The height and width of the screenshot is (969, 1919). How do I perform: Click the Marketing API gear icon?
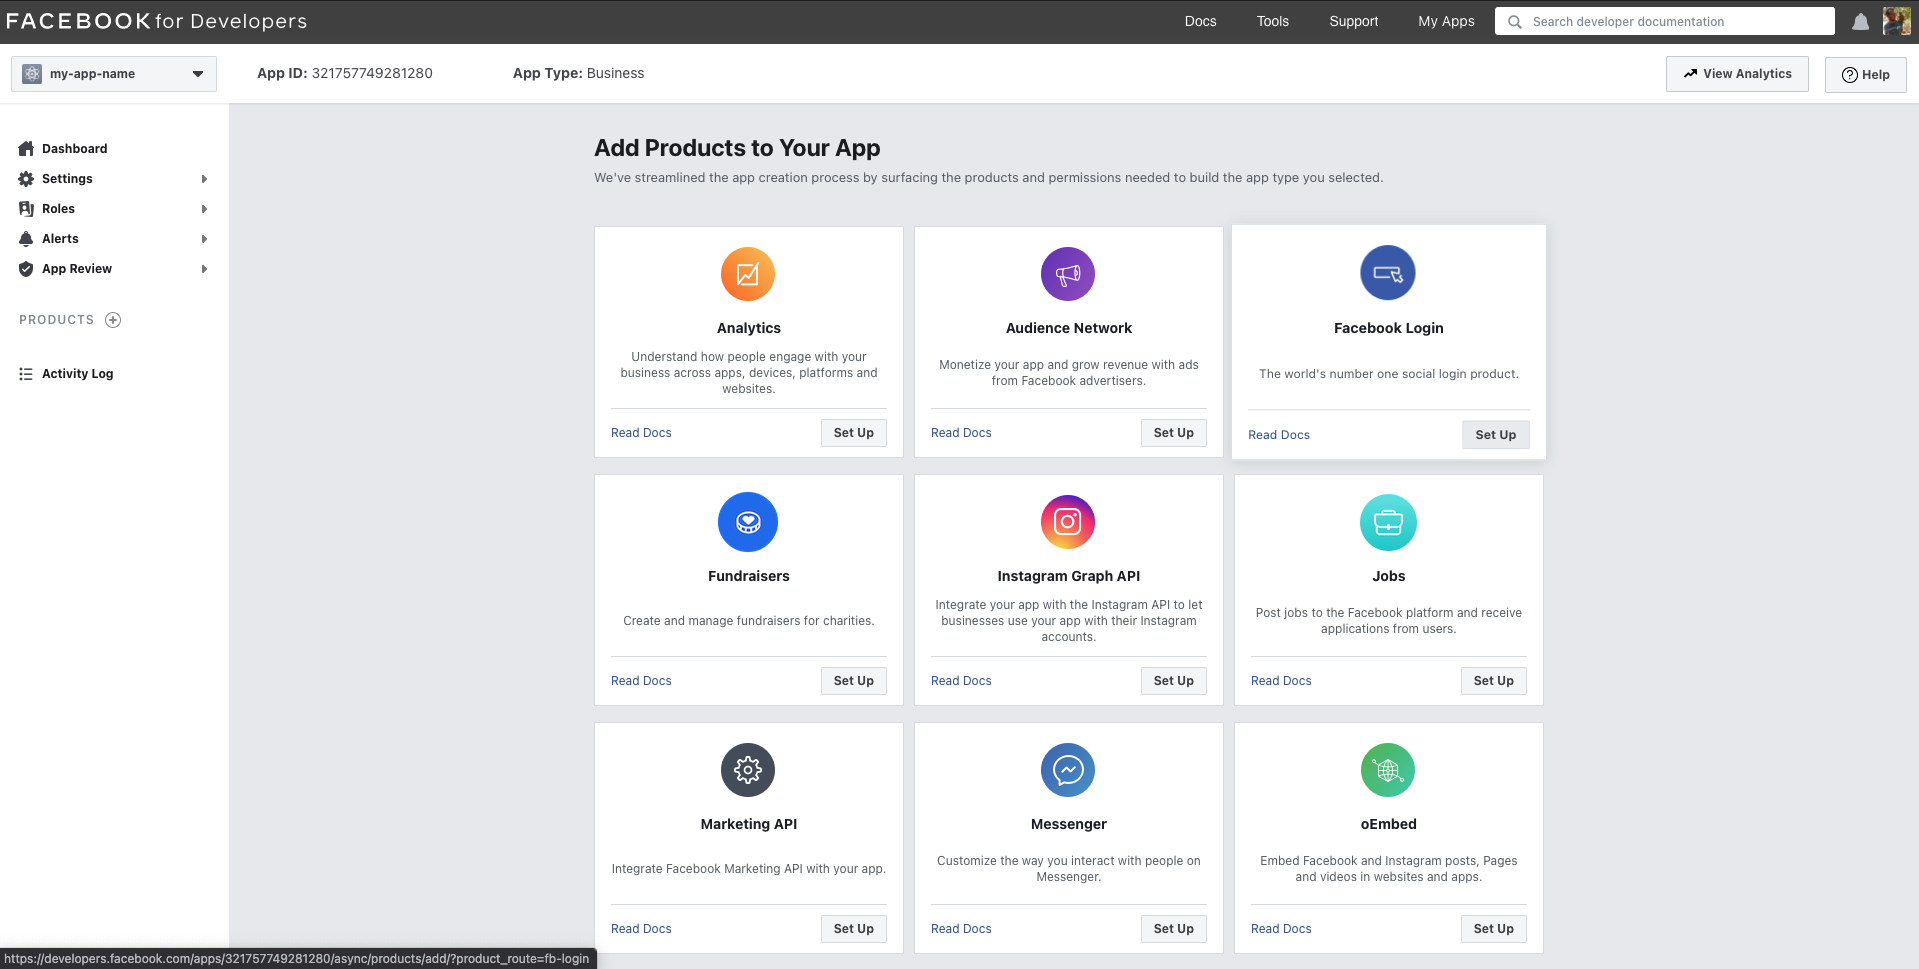click(748, 770)
